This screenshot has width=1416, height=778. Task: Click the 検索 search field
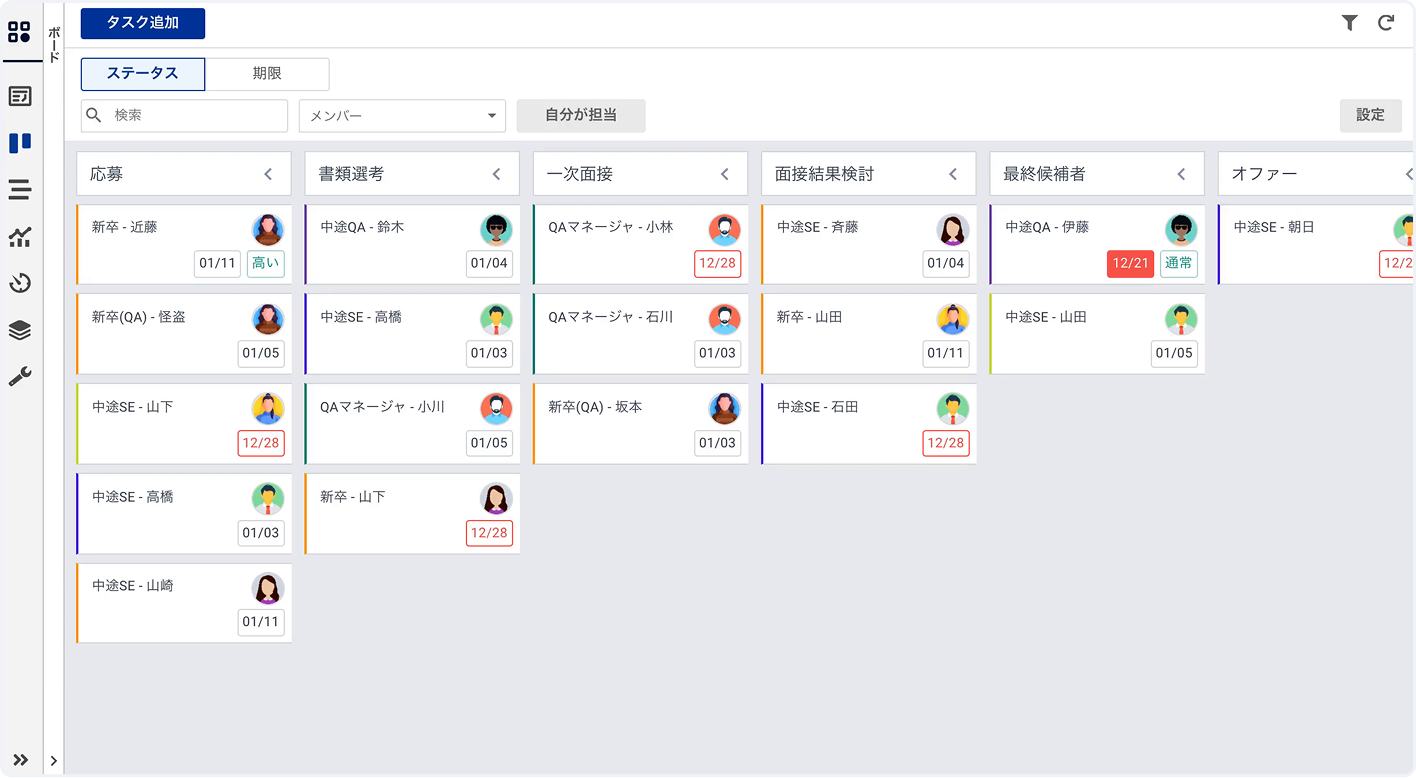[195, 116]
